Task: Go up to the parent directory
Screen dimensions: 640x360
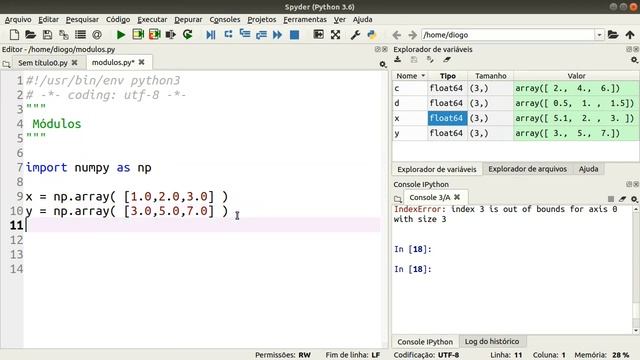Action: tap(630, 35)
